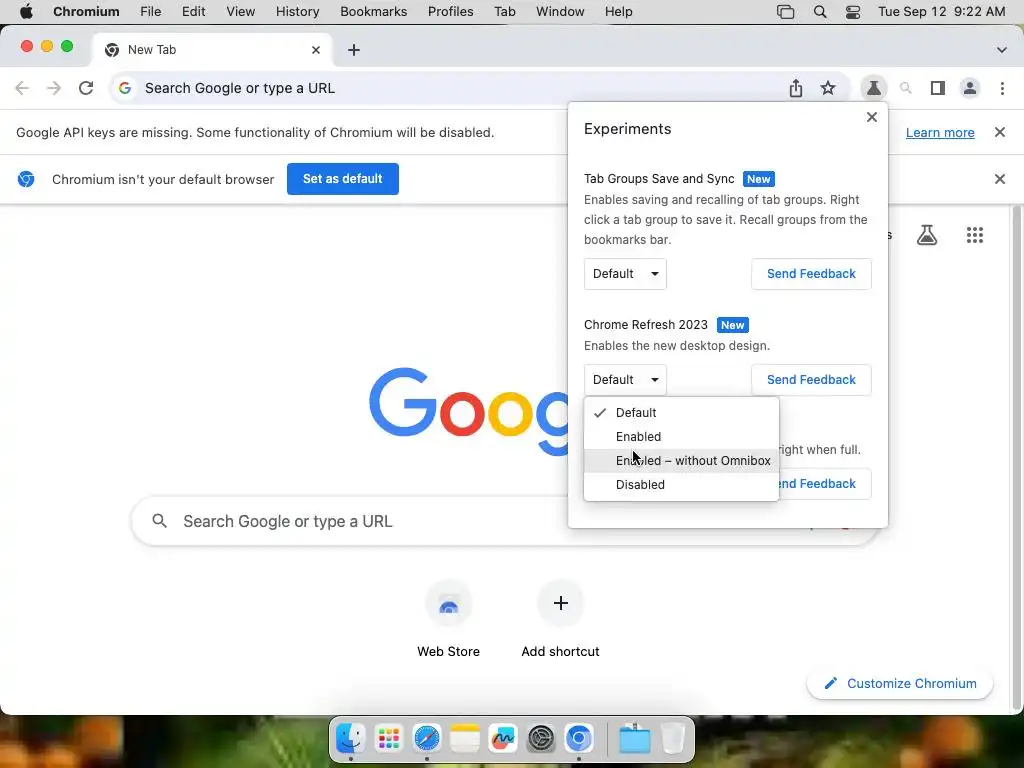The image size is (1024, 768).
Task: Open the Google apps grid
Action: [975, 235]
